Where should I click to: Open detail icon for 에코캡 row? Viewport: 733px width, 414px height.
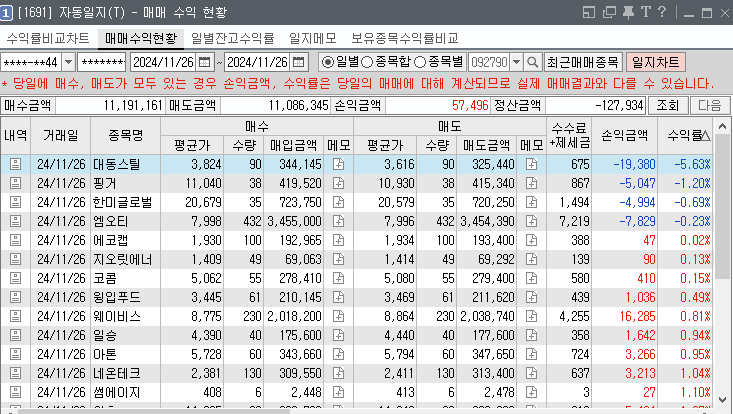coord(15,240)
